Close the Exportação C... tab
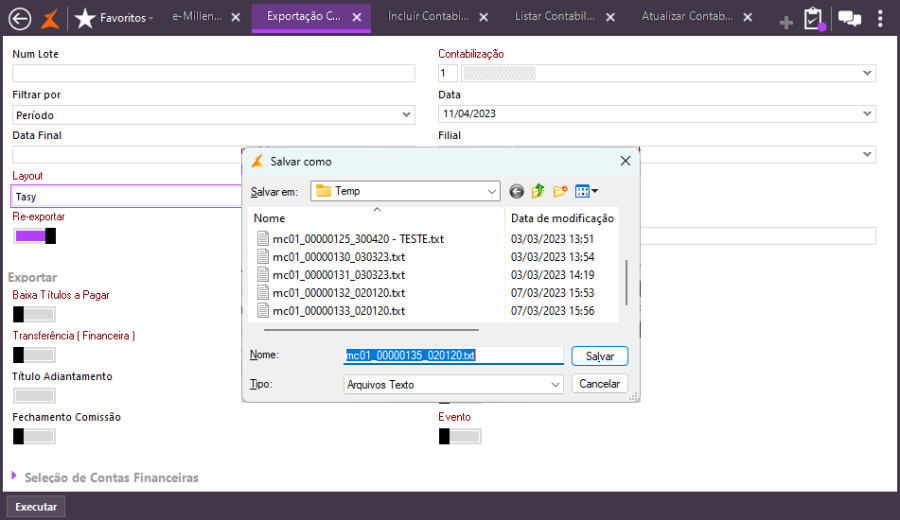The height and width of the screenshot is (520, 900). pyautogui.click(x=357, y=17)
